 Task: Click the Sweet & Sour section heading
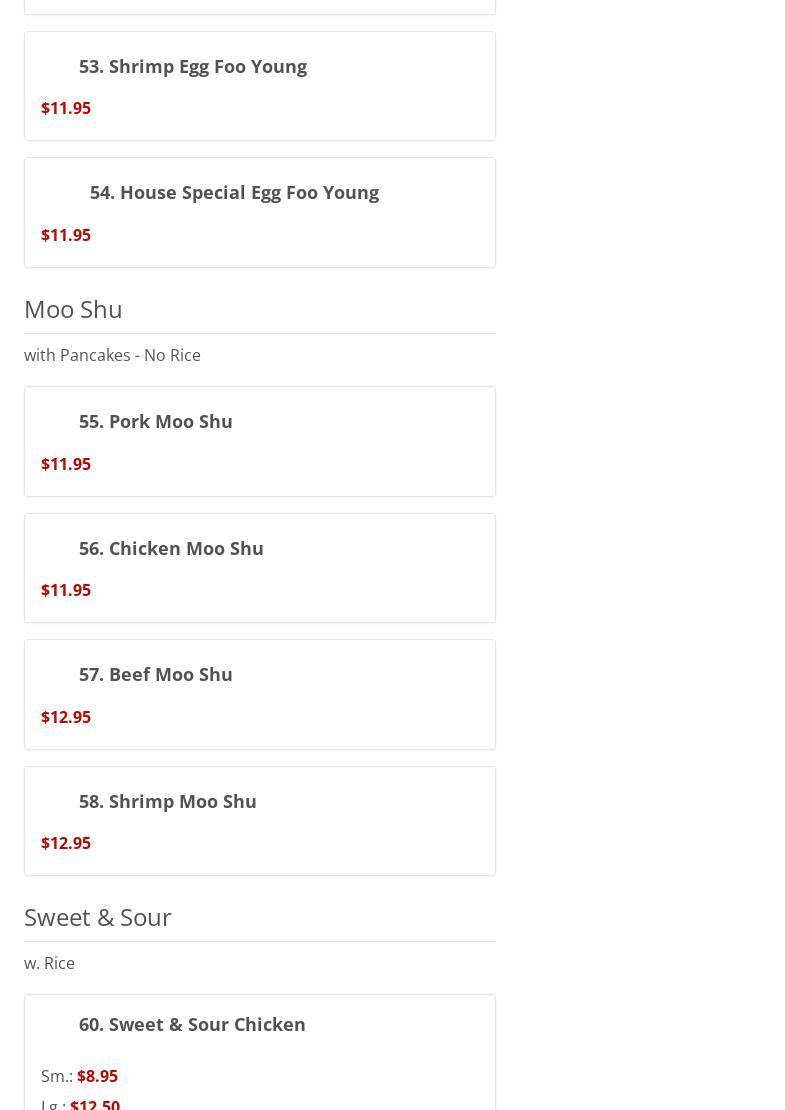tap(98, 917)
